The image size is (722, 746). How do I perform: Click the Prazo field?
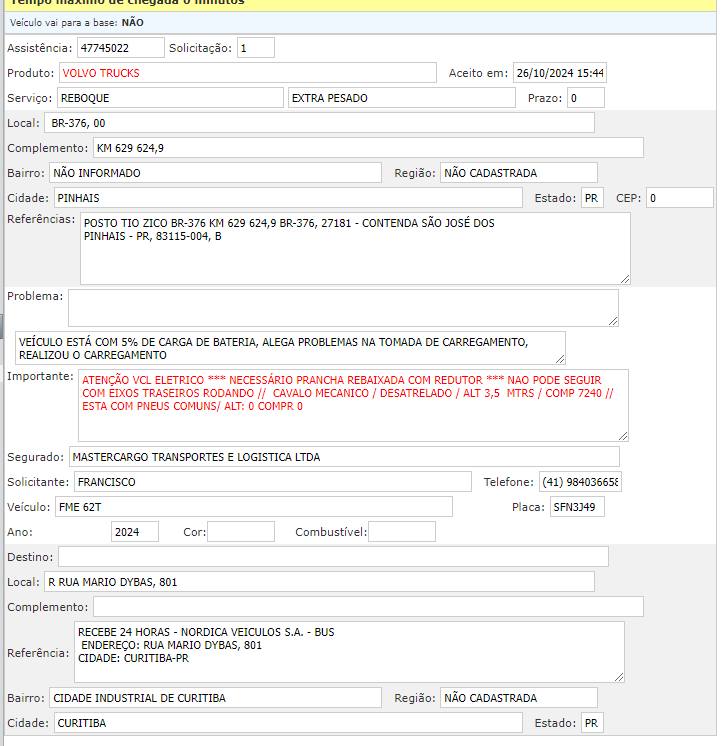[586, 98]
